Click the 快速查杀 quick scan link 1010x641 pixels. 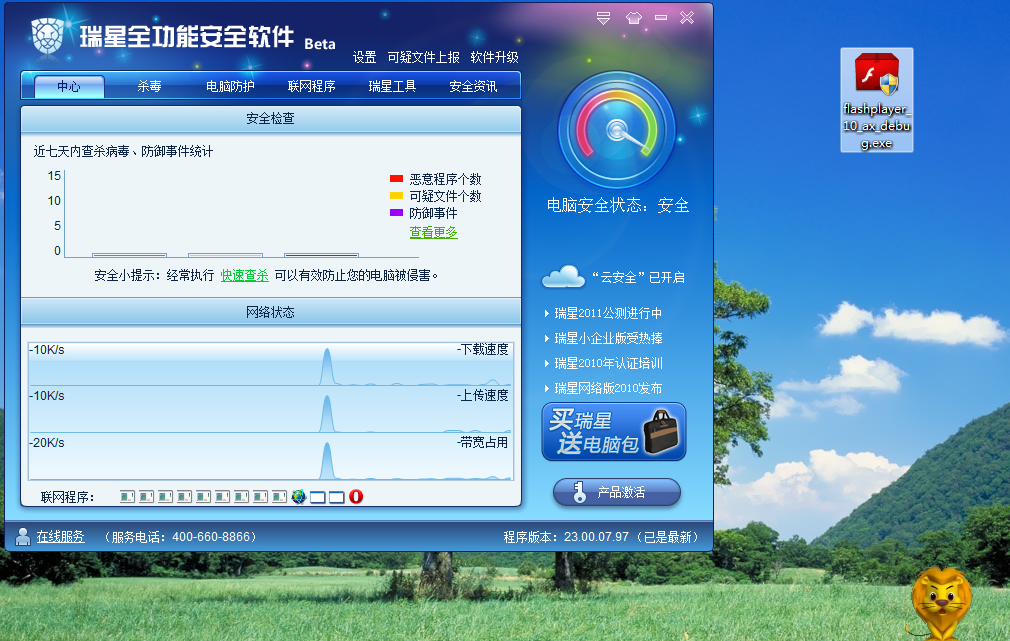pyautogui.click(x=244, y=275)
